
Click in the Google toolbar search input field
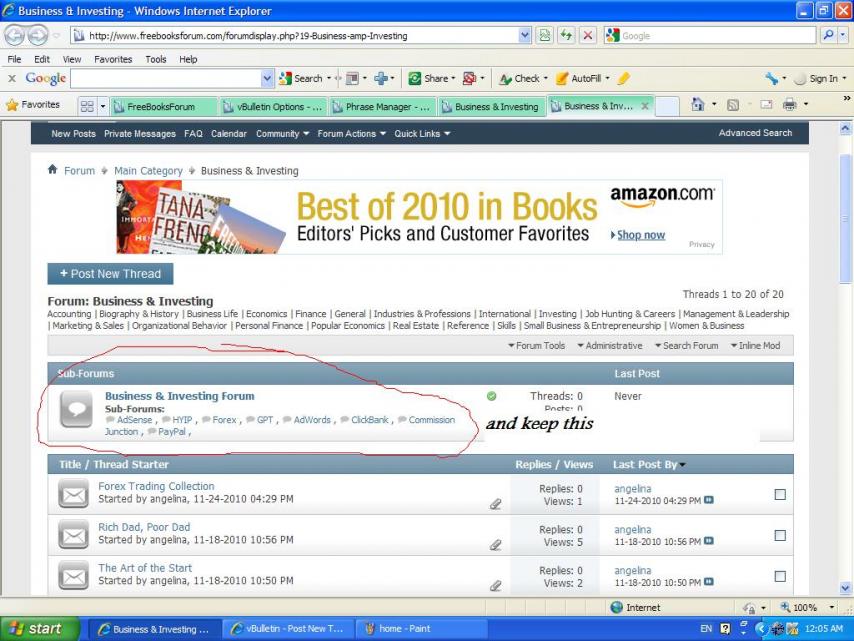click(x=166, y=78)
